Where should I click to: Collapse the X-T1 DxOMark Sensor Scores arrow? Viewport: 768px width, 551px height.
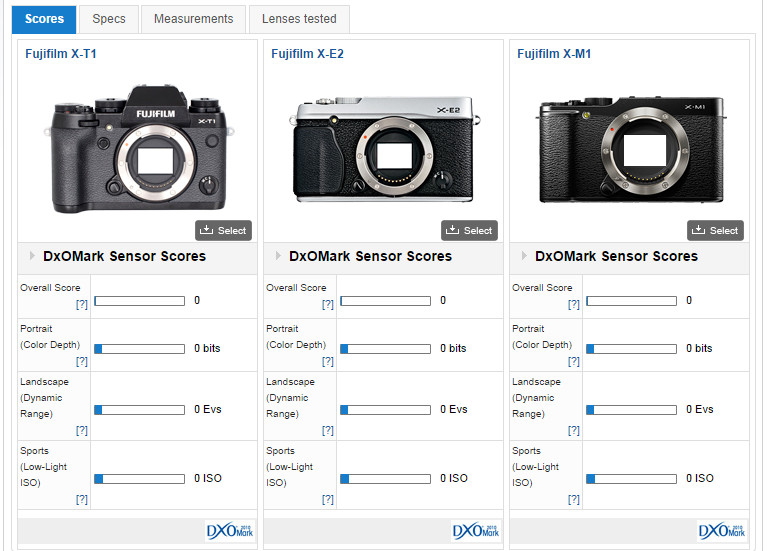(32, 256)
